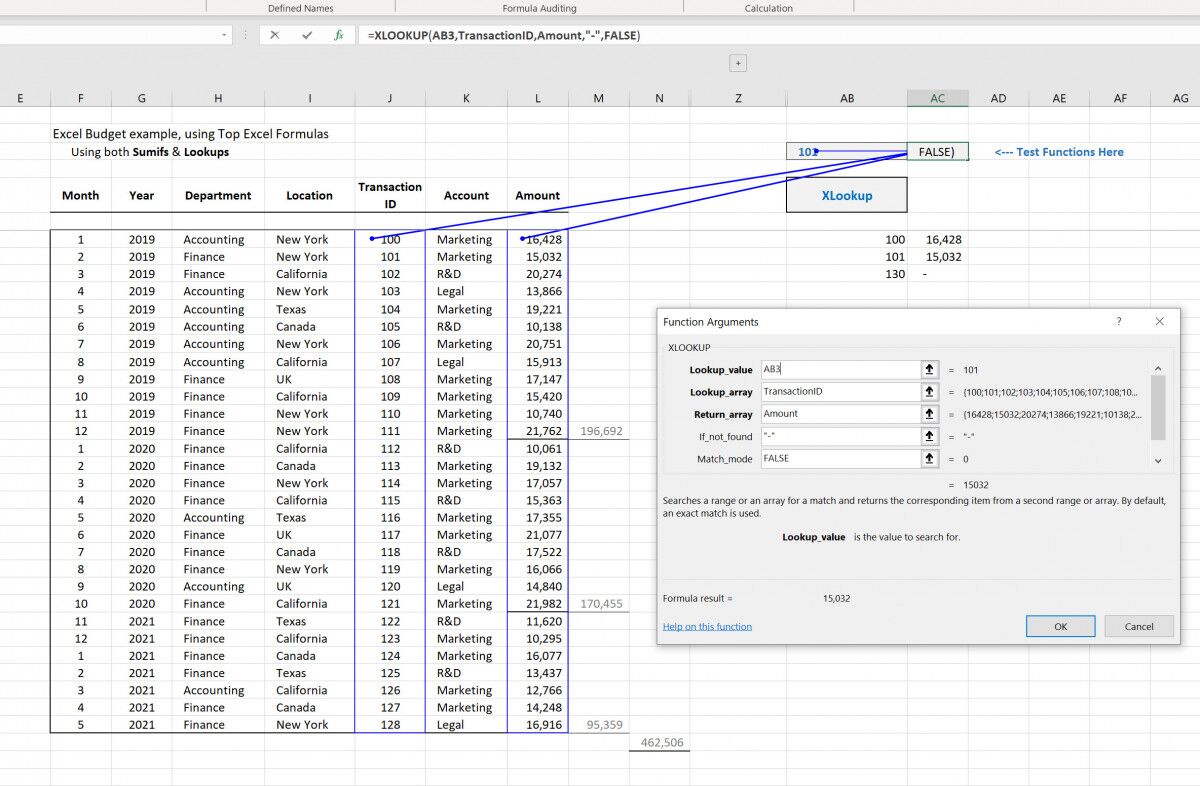Close the Function Arguments dialog
The height and width of the screenshot is (786, 1200).
[1159, 322]
